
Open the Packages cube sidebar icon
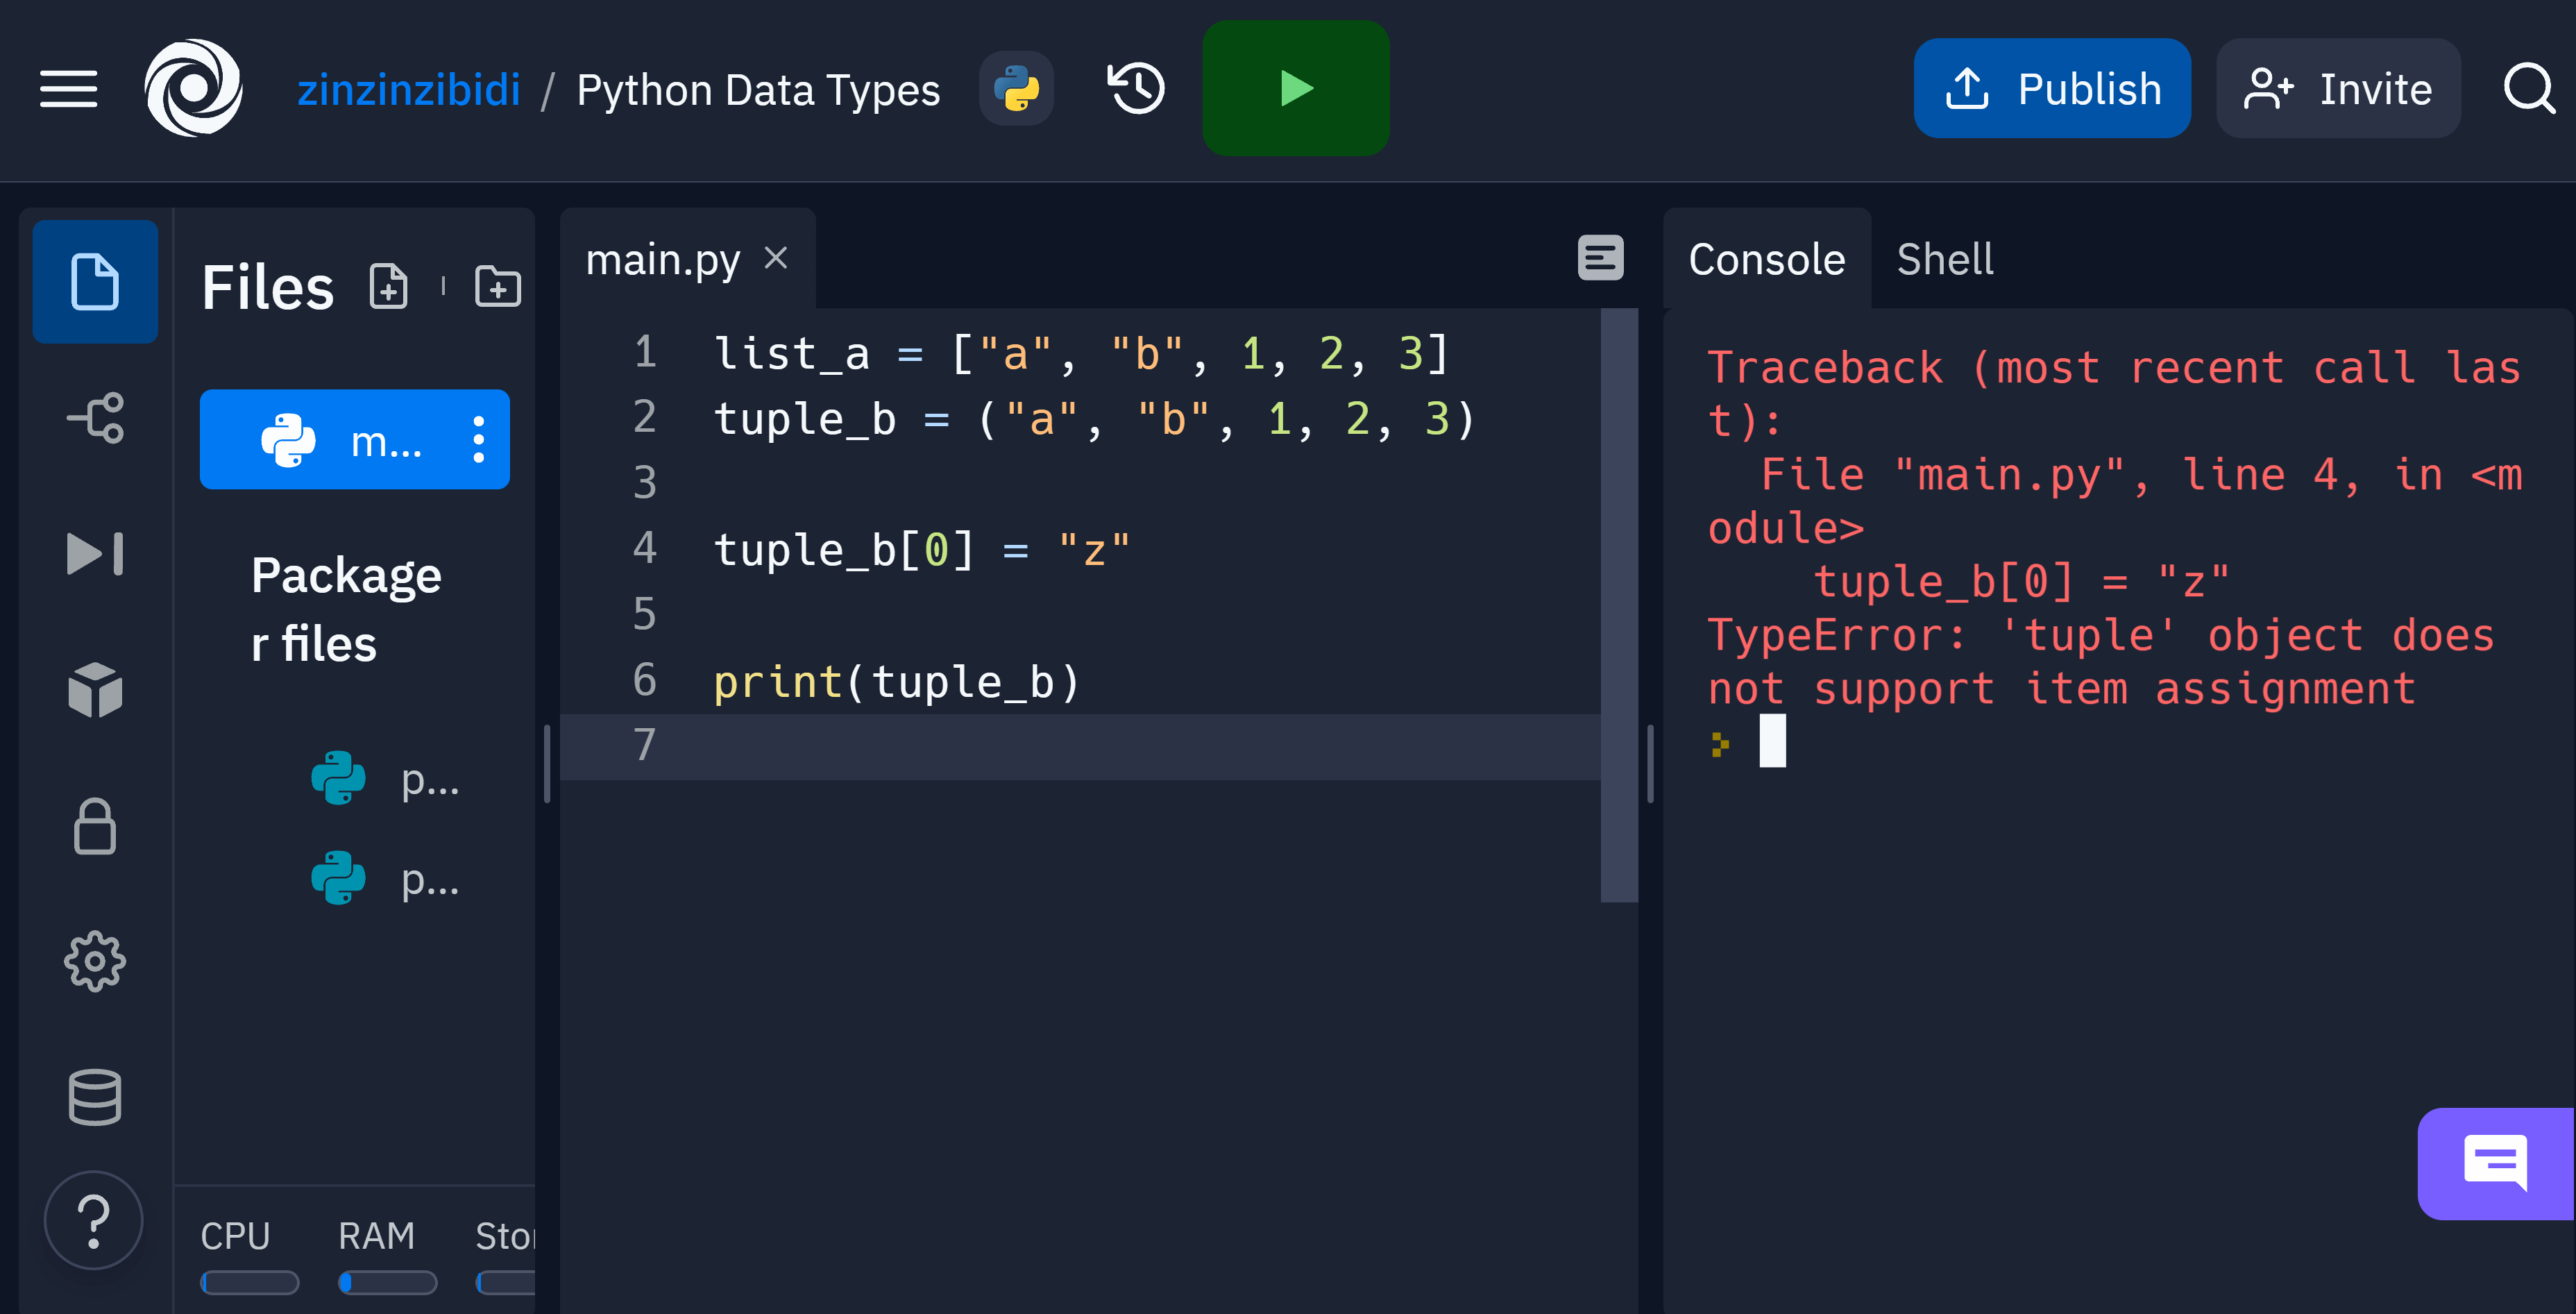pyautogui.click(x=95, y=690)
